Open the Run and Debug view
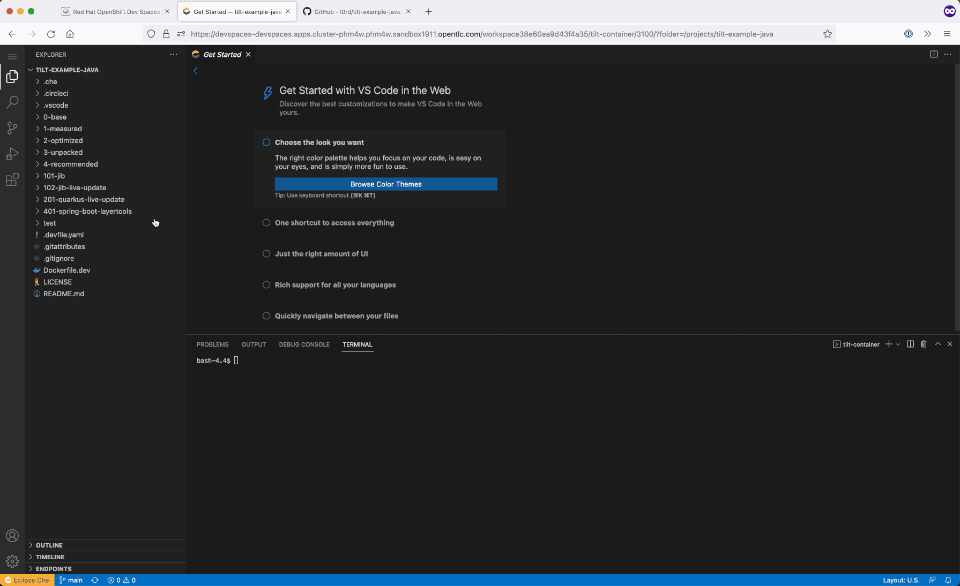This screenshot has width=960, height=586. point(12,154)
